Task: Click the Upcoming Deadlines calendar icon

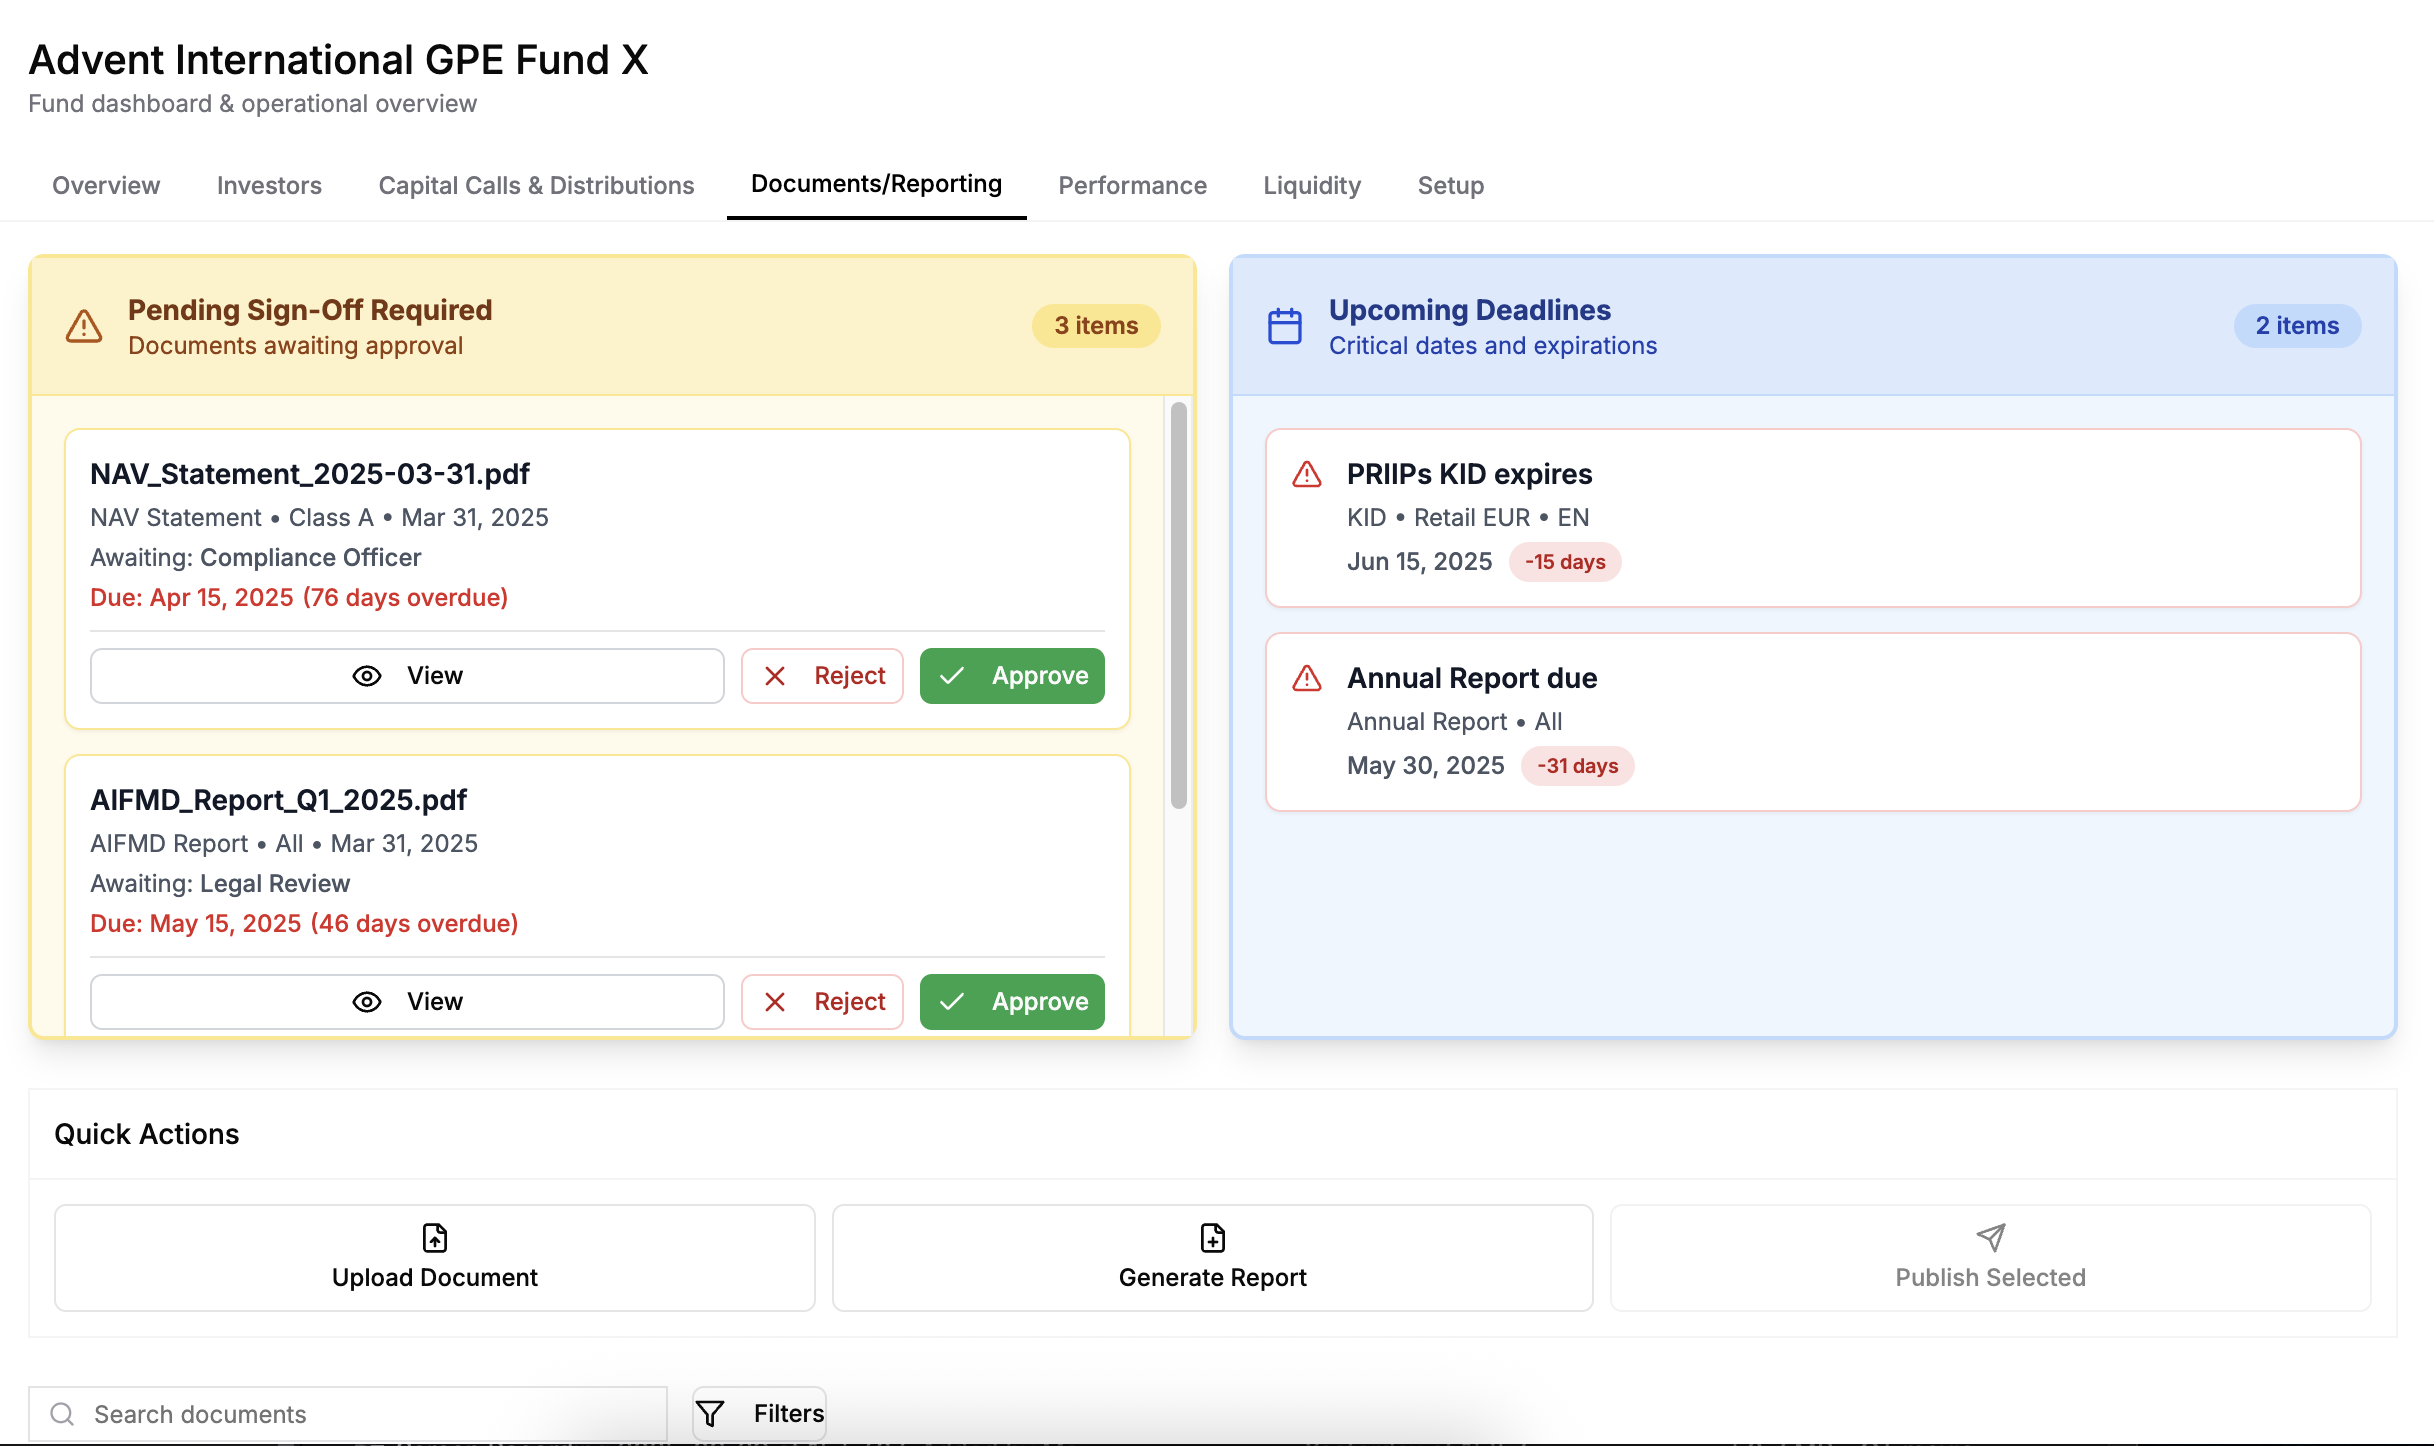Action: tap(1285, 326)
